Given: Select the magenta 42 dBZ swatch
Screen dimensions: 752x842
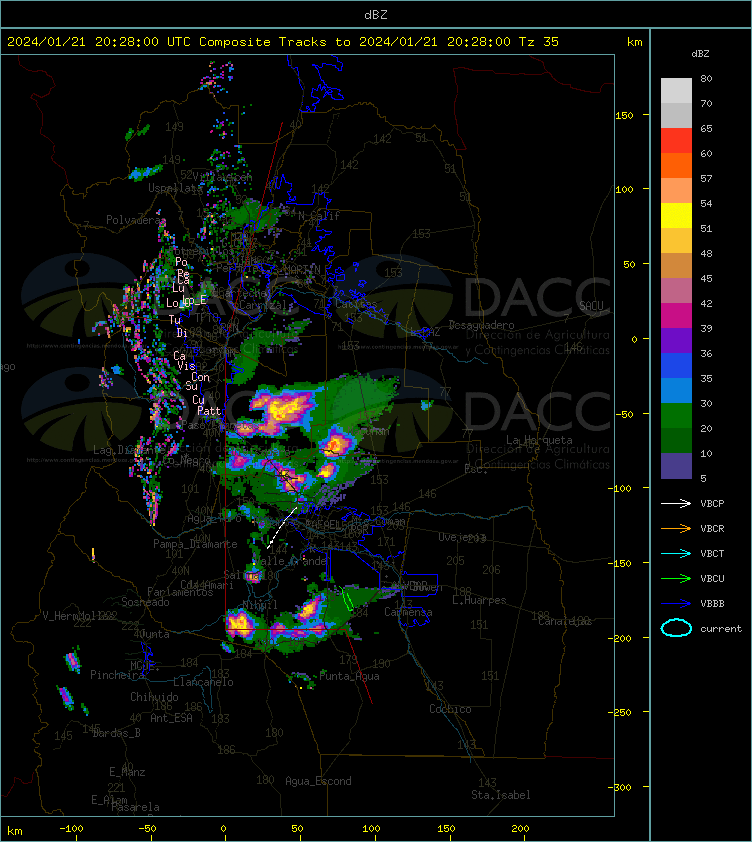Looking at the screenshot, I should [x=676, y=315].
